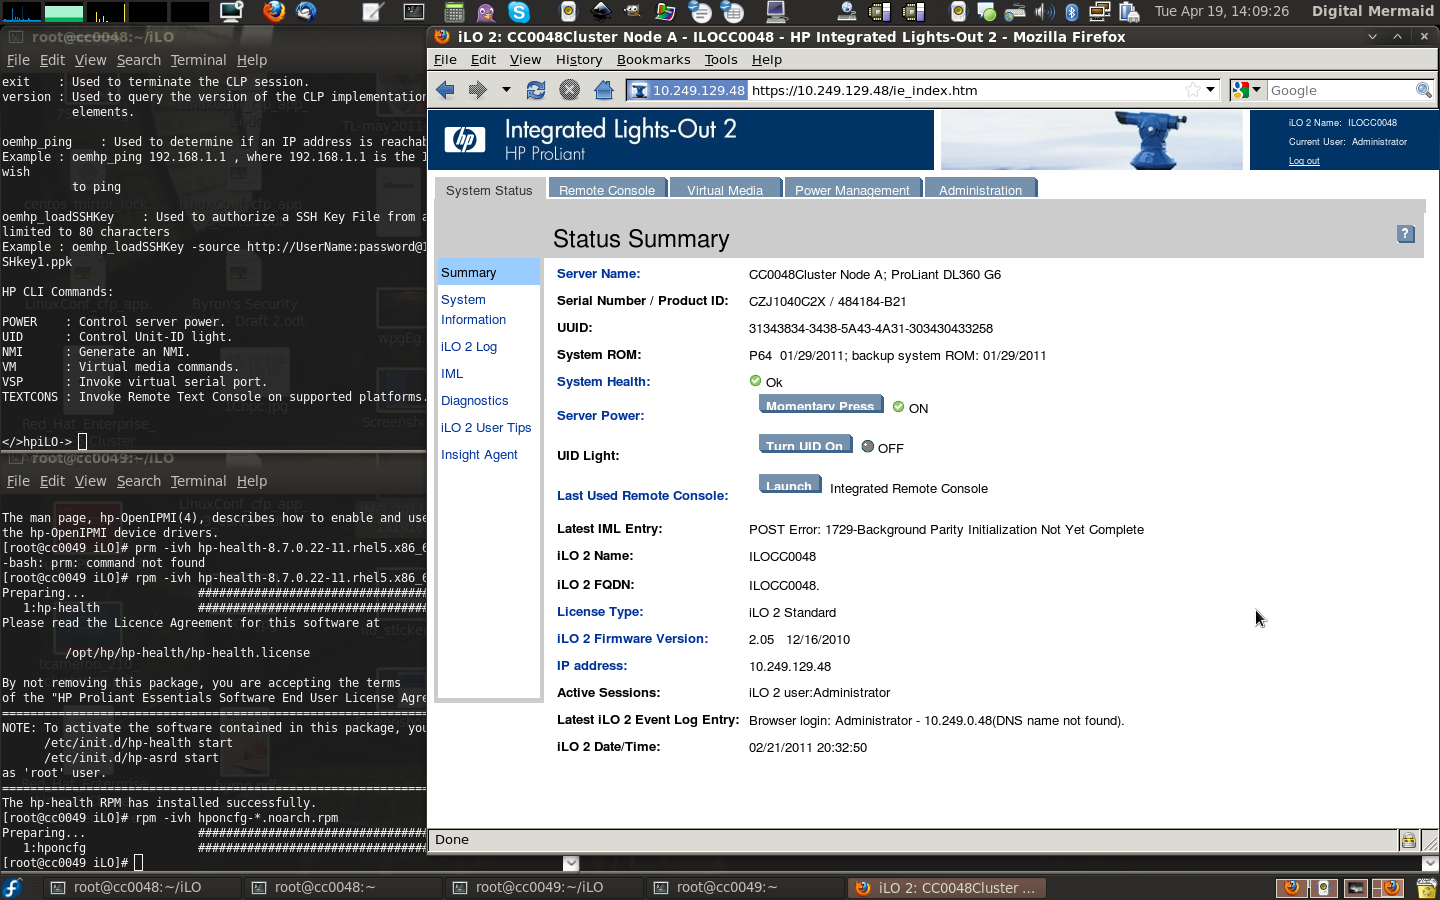Launch Skype from the top panel

coord(519,12)
